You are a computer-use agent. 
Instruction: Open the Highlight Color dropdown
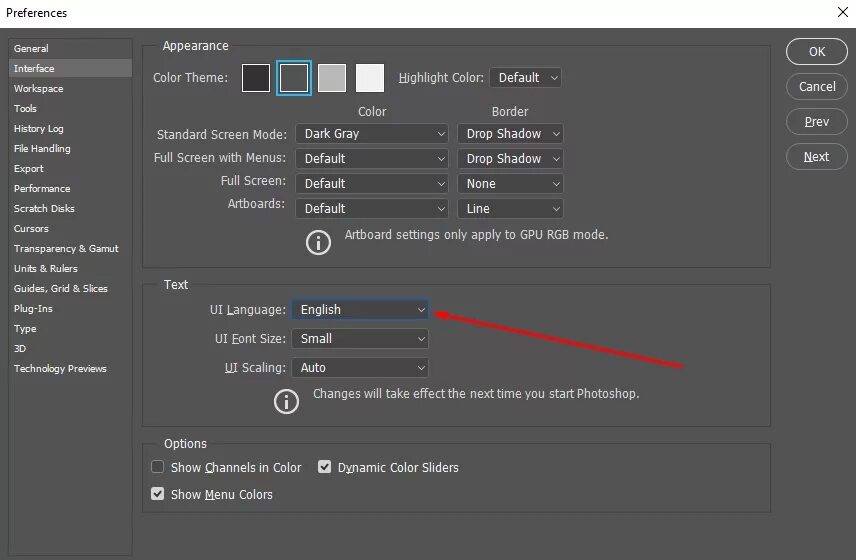click(x=526, y=78)
